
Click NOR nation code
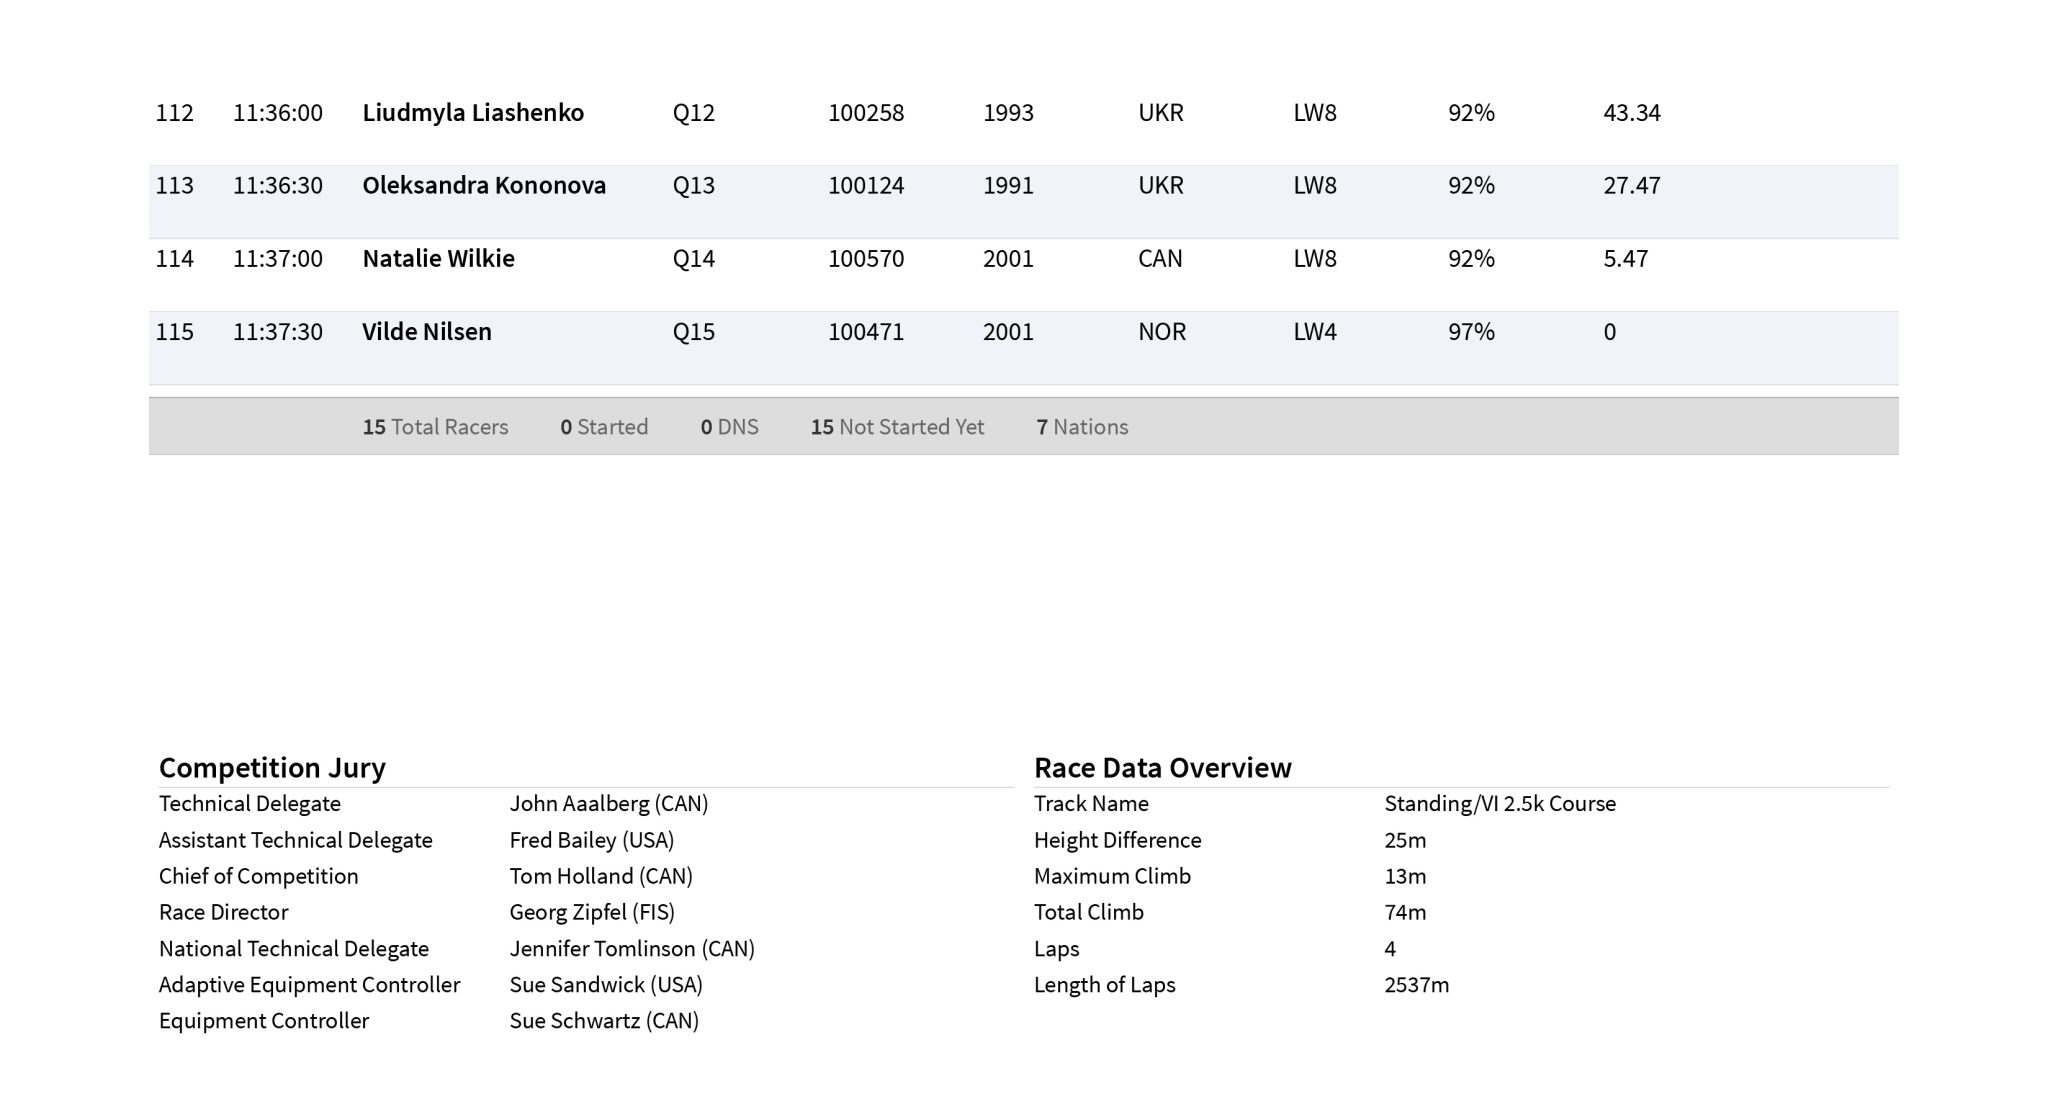(x=1161, y=332)
